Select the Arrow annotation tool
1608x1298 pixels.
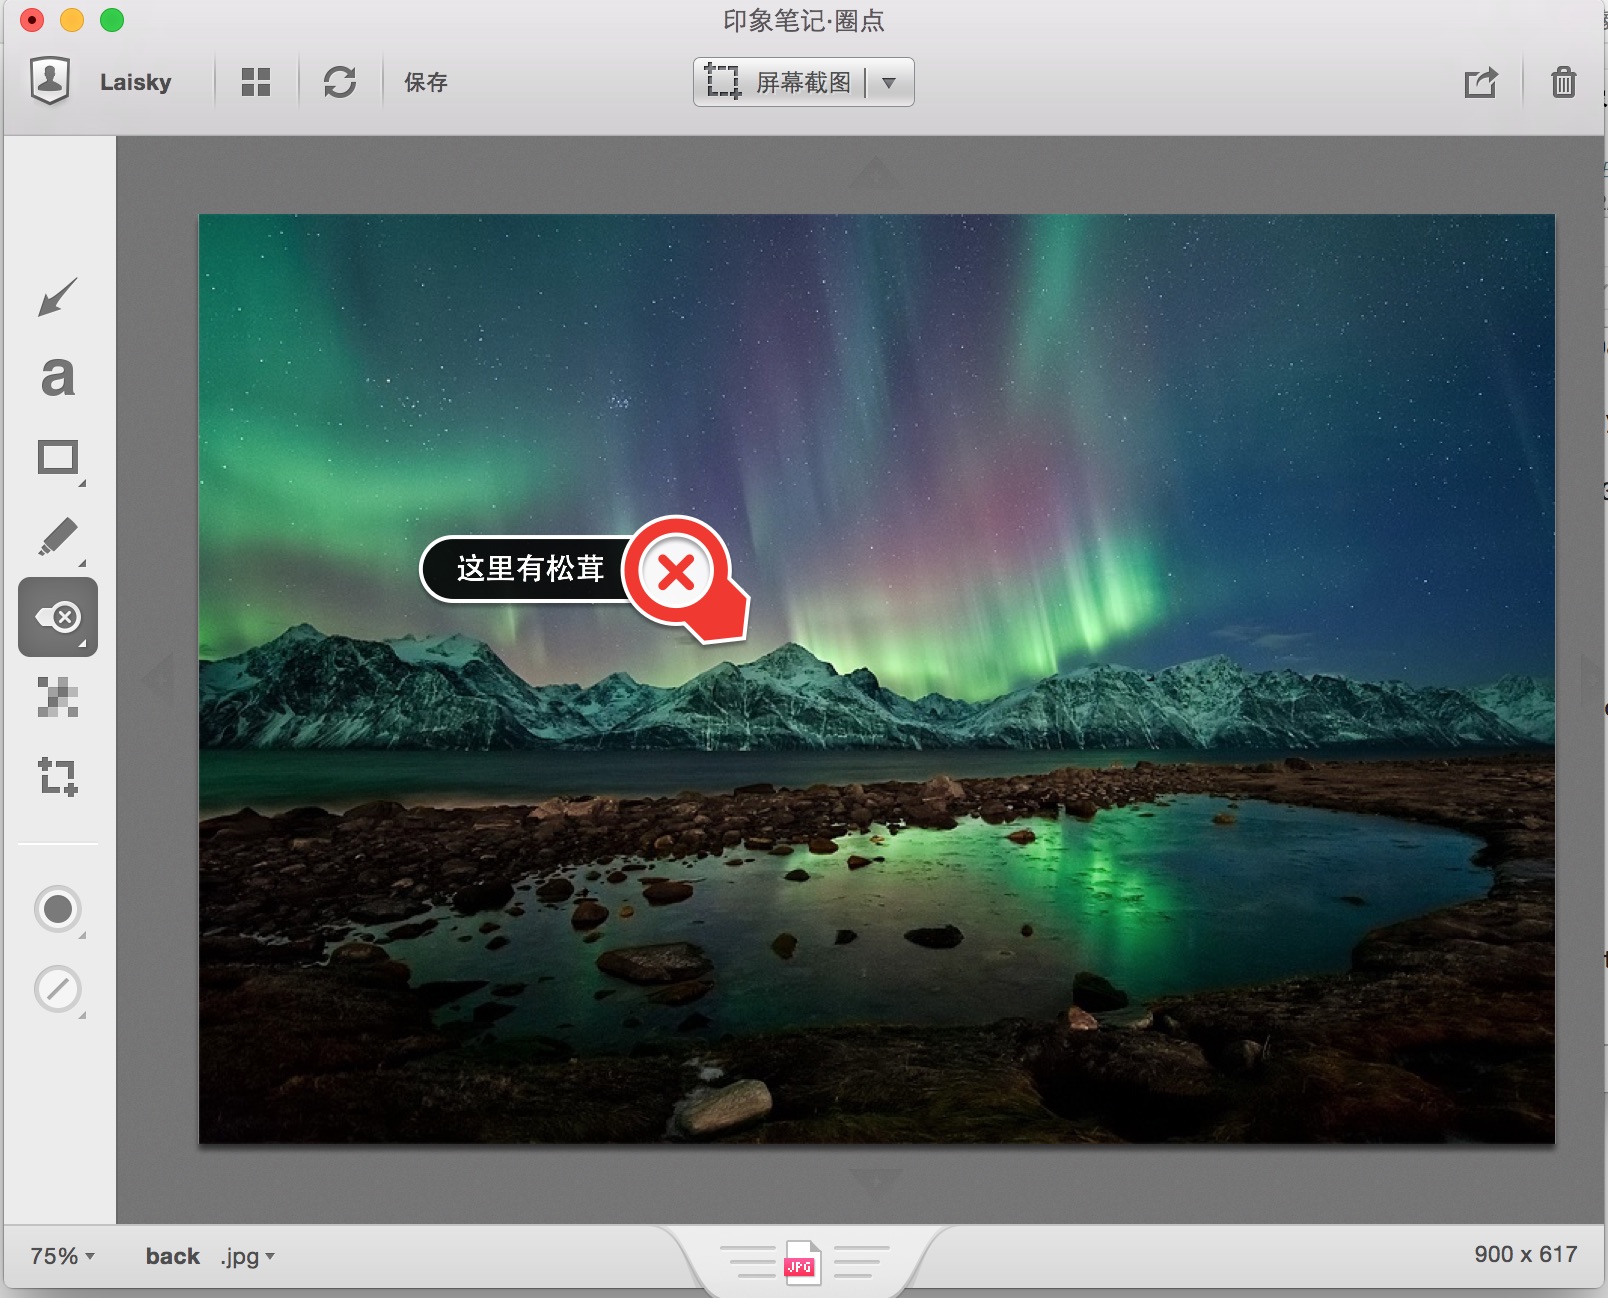pos(57,297)
